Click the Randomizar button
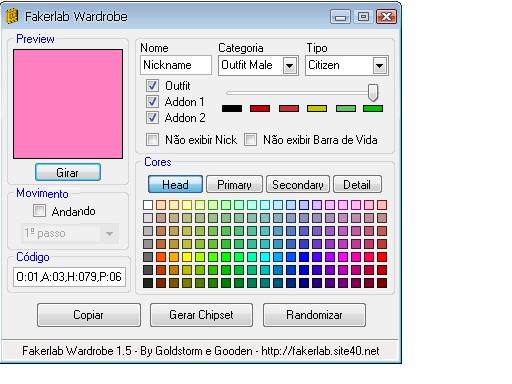 click(314, 315)
